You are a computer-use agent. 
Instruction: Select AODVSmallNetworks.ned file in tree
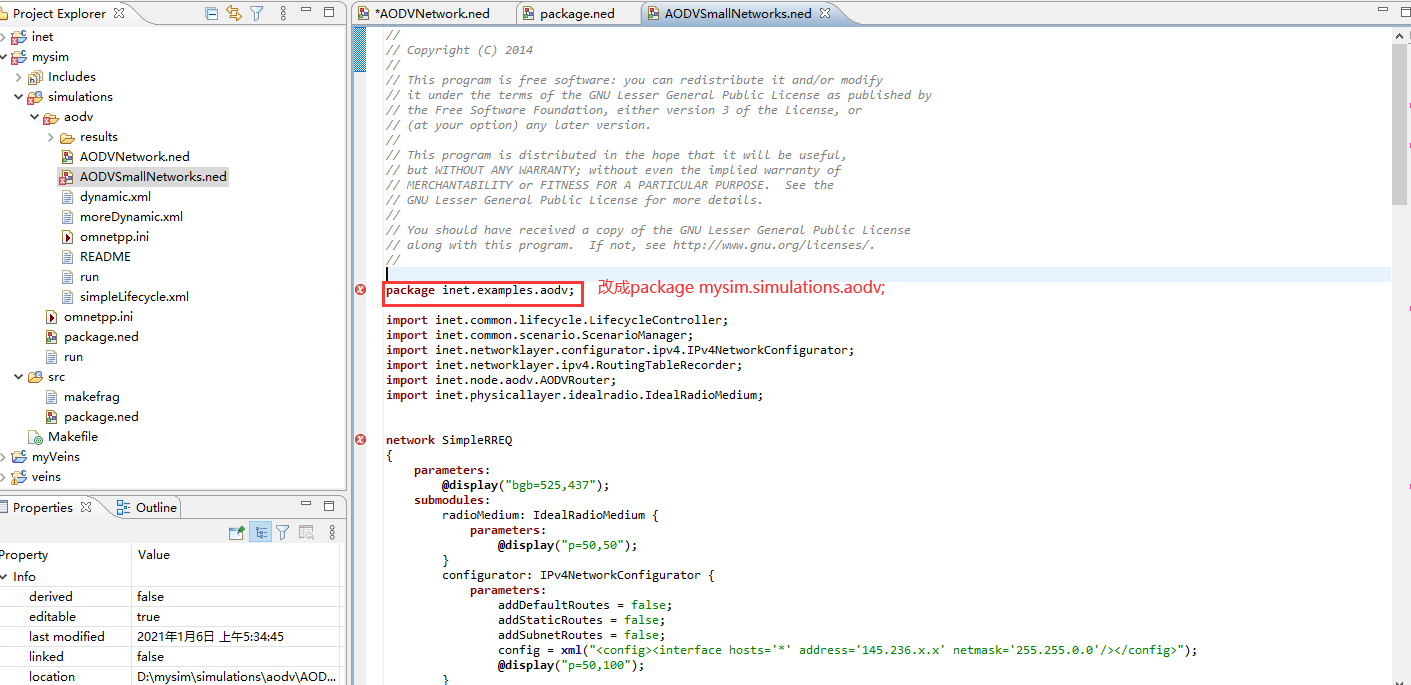pos(153,177)
